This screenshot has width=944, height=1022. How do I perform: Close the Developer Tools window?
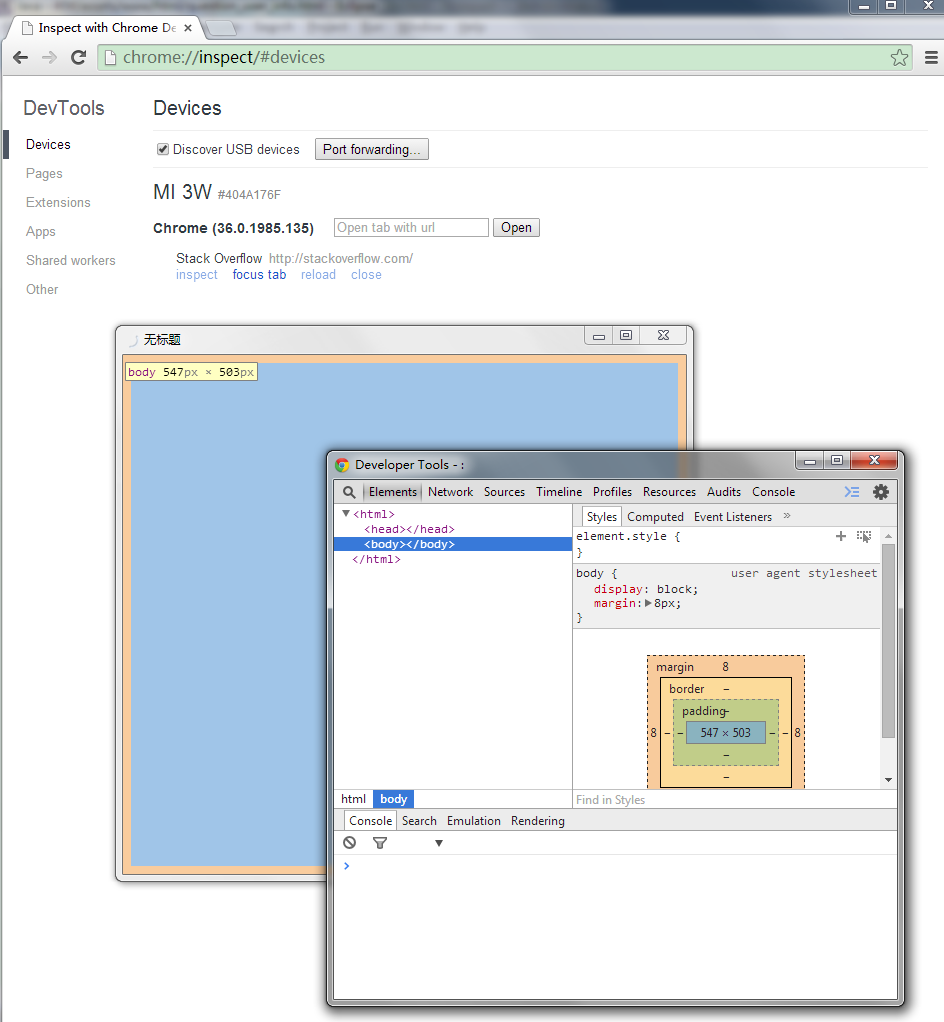[874, 460]
